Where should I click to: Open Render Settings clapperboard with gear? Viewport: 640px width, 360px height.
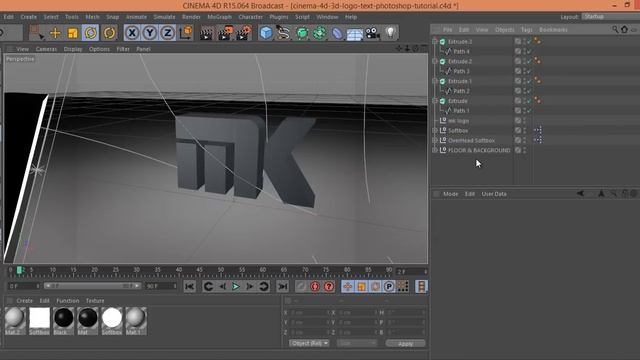coord(244,33)
